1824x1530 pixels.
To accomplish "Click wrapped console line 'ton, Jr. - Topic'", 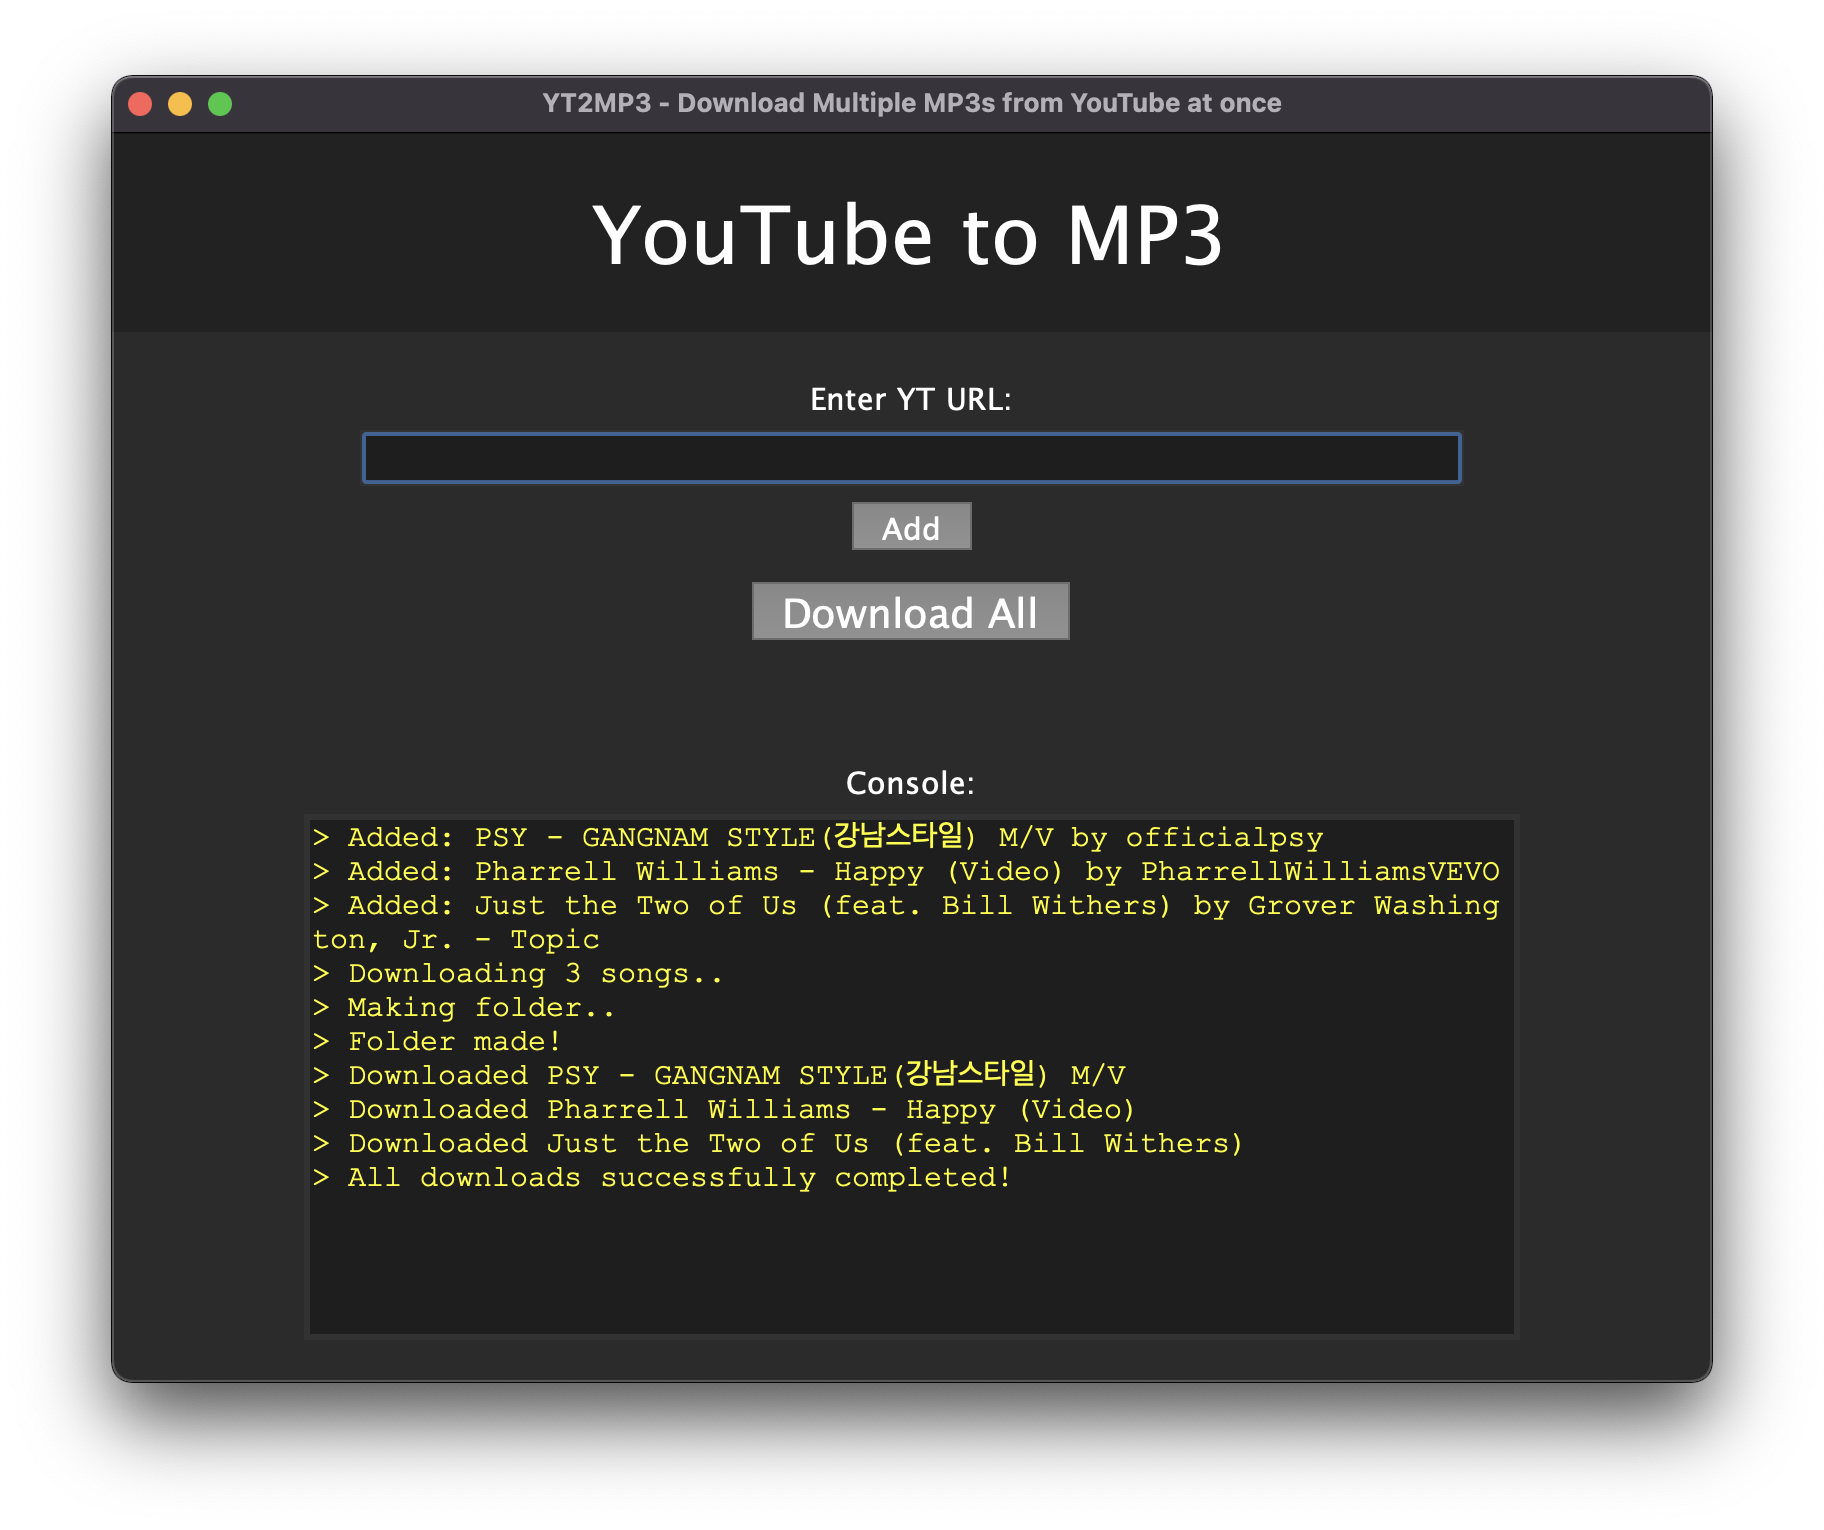I will 456,939.
